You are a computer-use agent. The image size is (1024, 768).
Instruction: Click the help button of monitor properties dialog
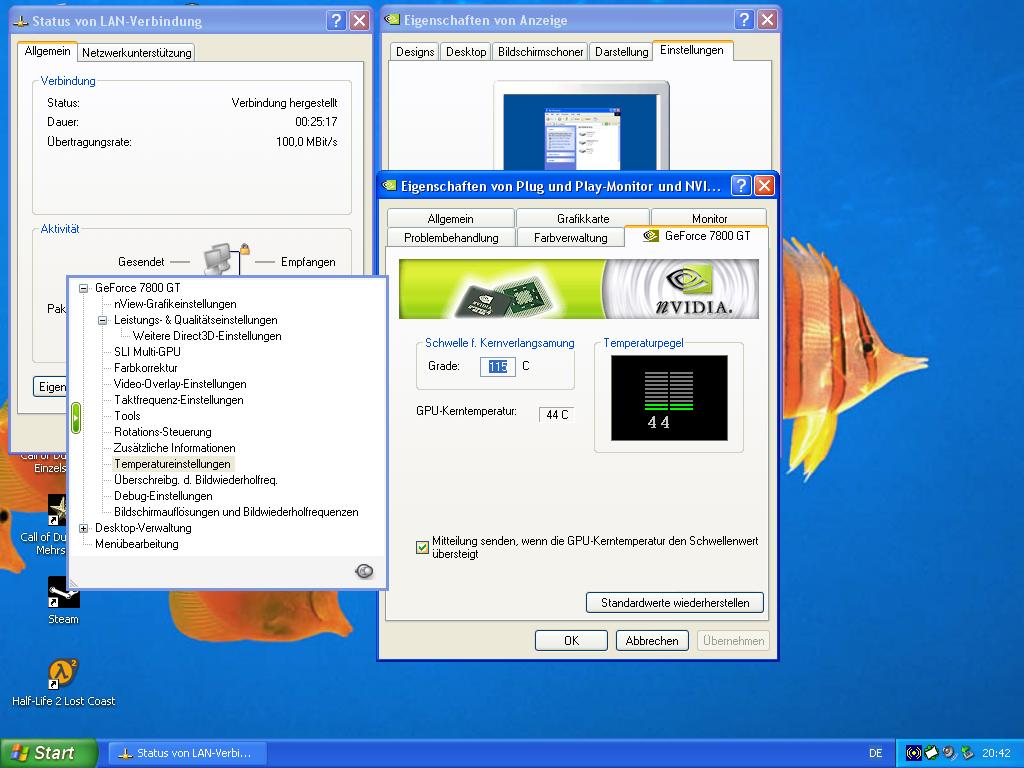(741, 186)
